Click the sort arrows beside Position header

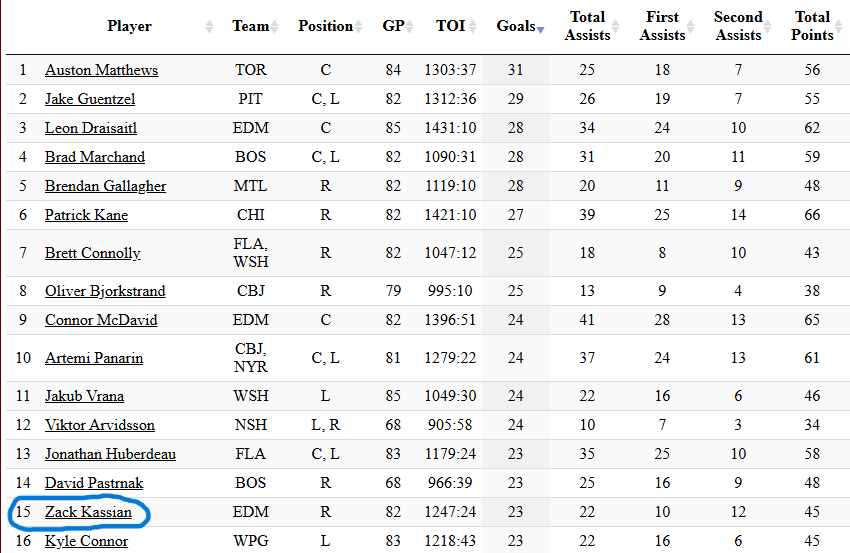tap(360, 27)
